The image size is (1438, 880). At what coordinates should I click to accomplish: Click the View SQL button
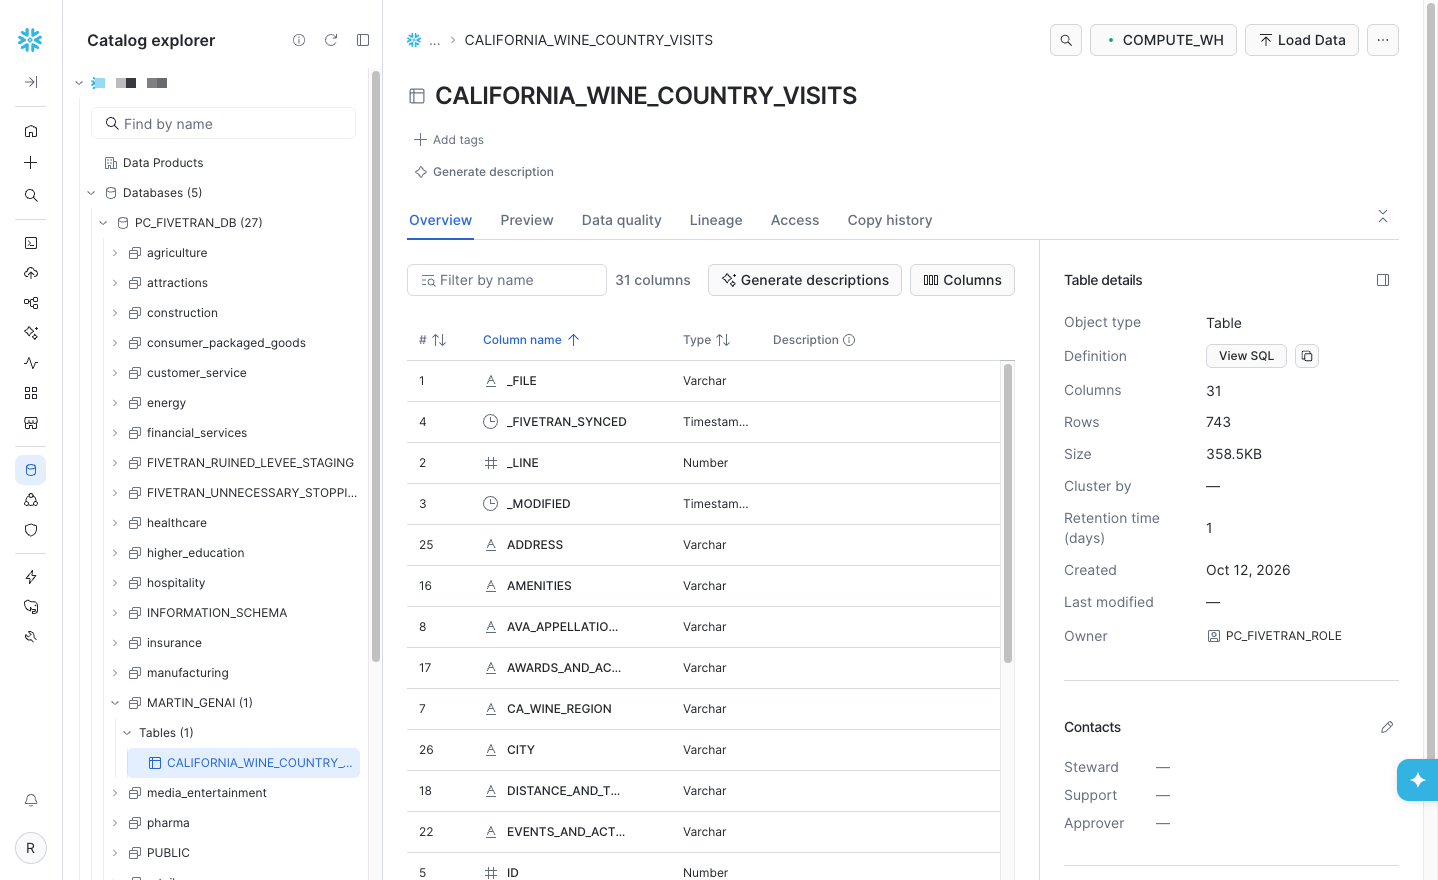(1246, 356)
